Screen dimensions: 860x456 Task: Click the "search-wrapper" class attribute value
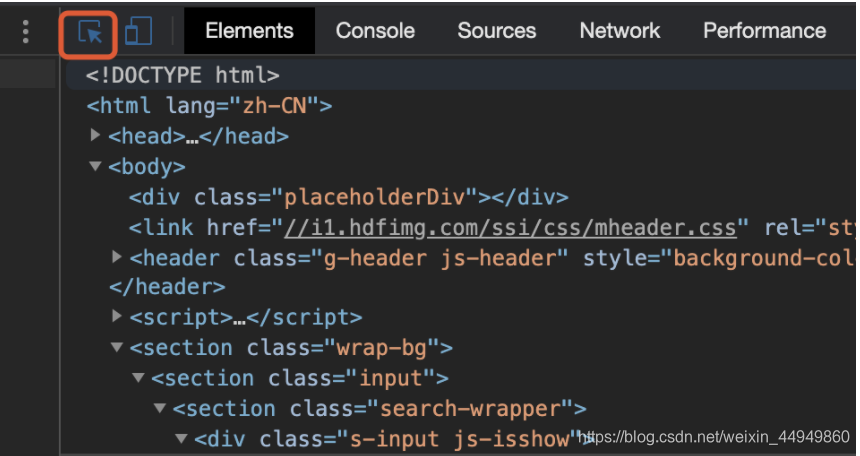(x=470, y=409)
